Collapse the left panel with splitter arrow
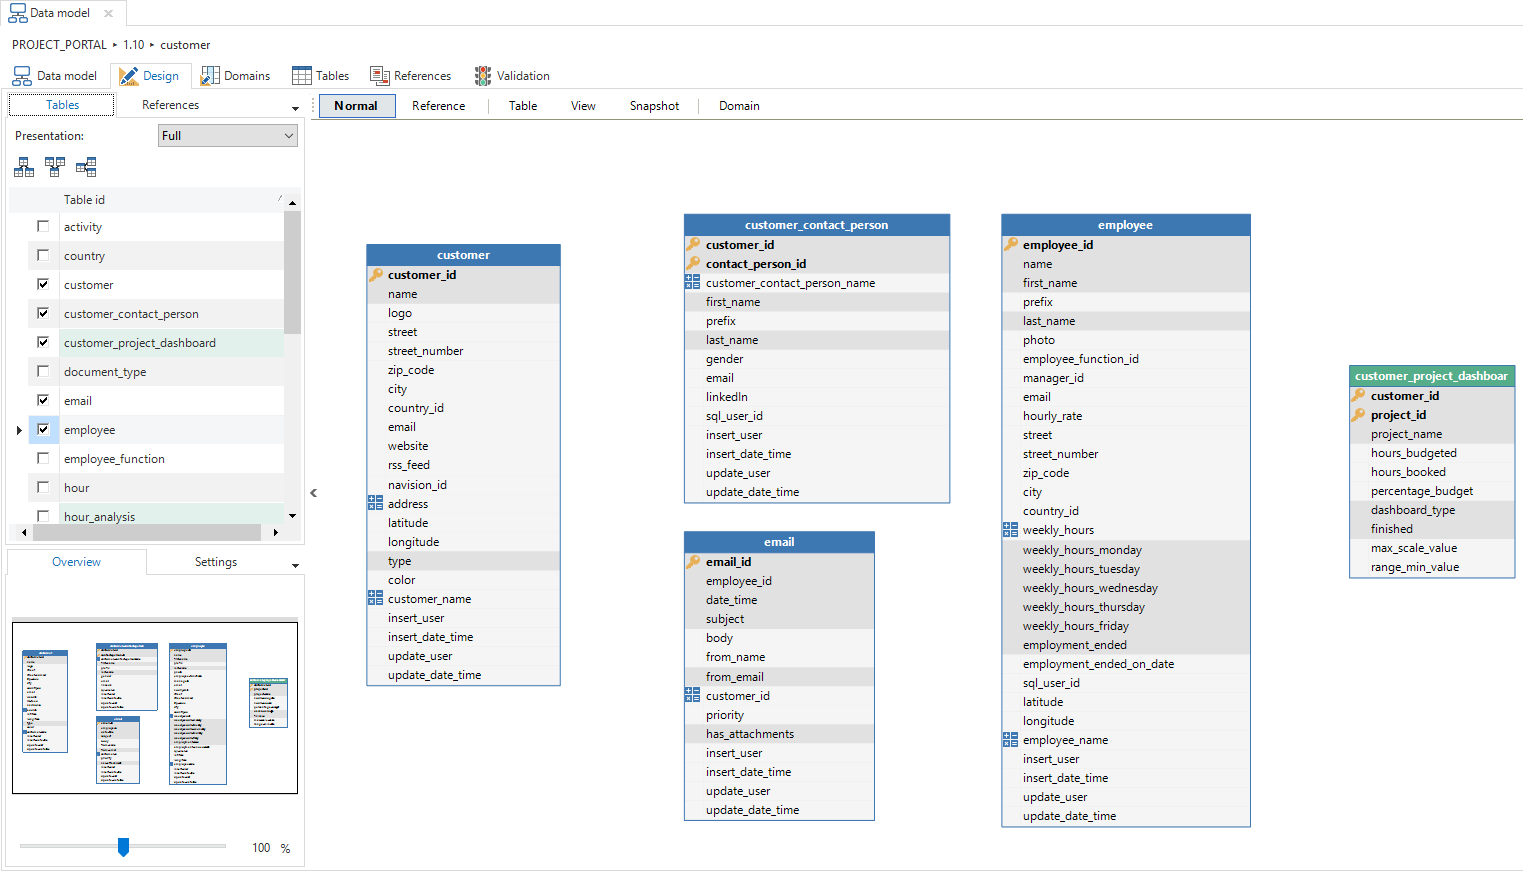The image size is (1523, 872). pyautogui.click(x=313, y=492)
